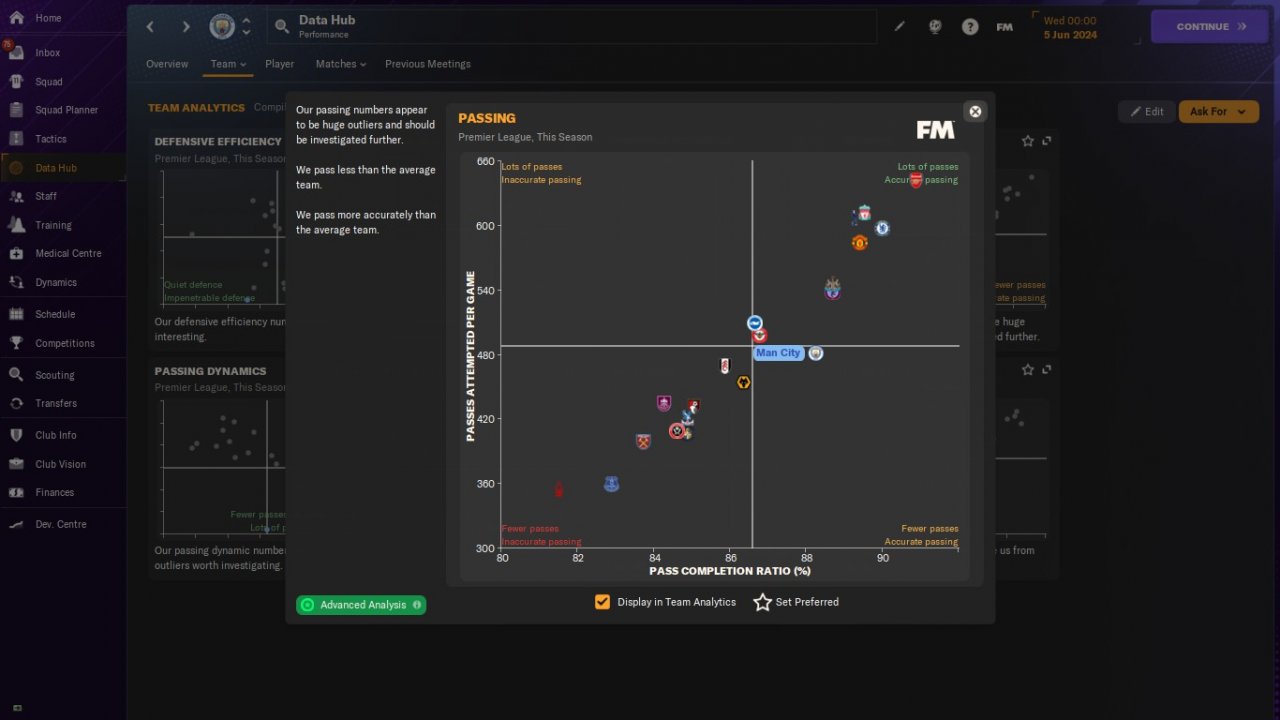The height and width of the screenshot is (720, 1280).
Task: Click the Nottingham Forest badge on chart
Action: 559,489
